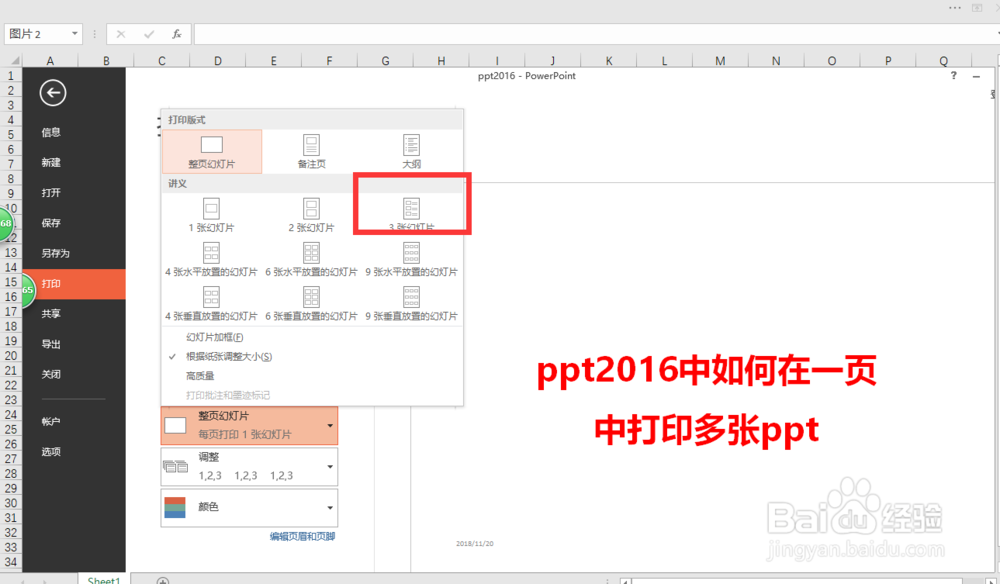Image resolution: width=1000 pixels, height=584 pixels.
Task: Open the Name Box dropdown arrow
Action: [75, 34]
